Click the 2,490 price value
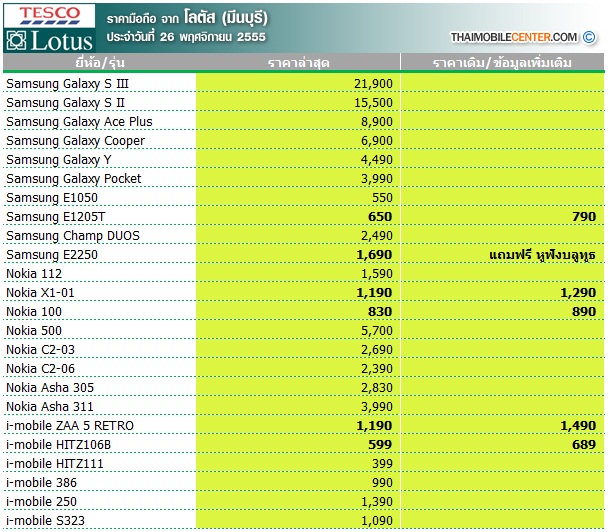 pos(377,235)
